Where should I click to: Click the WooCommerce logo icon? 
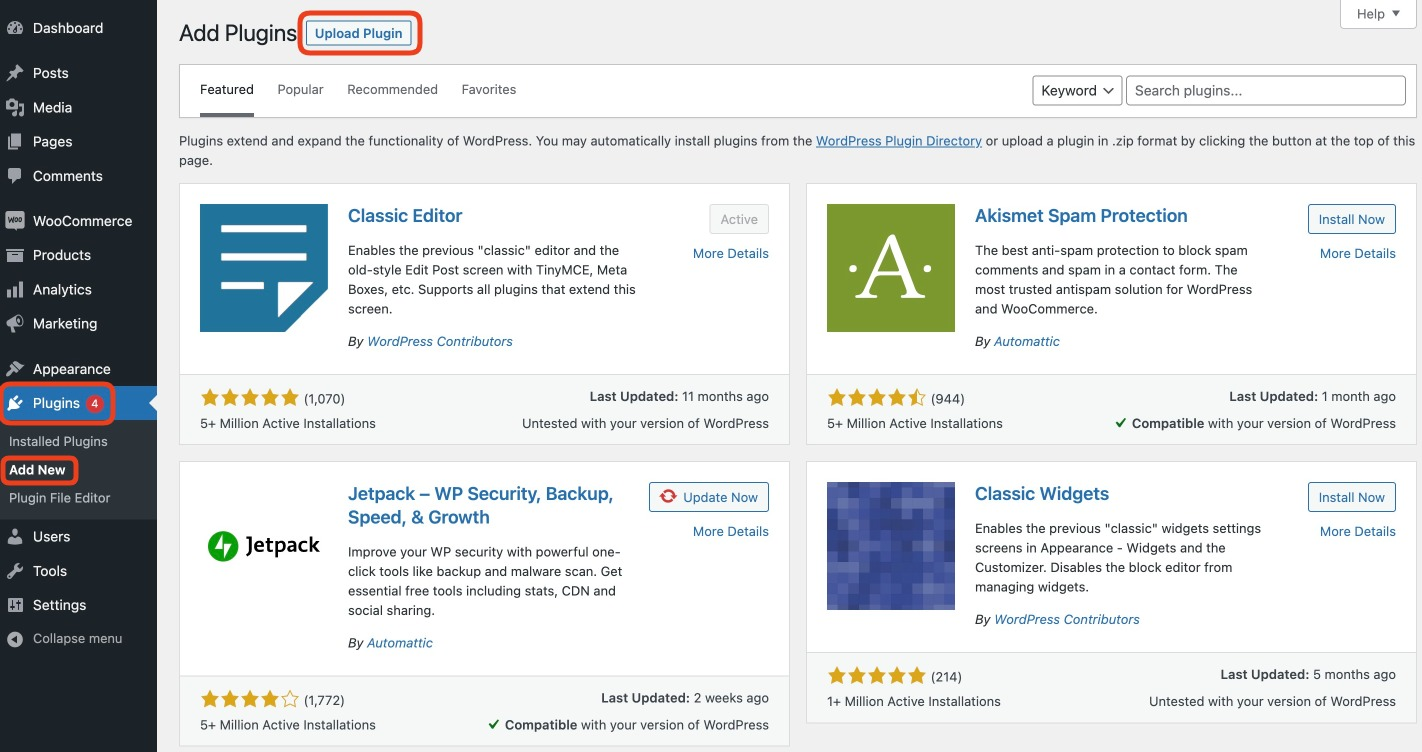(15, 221)
